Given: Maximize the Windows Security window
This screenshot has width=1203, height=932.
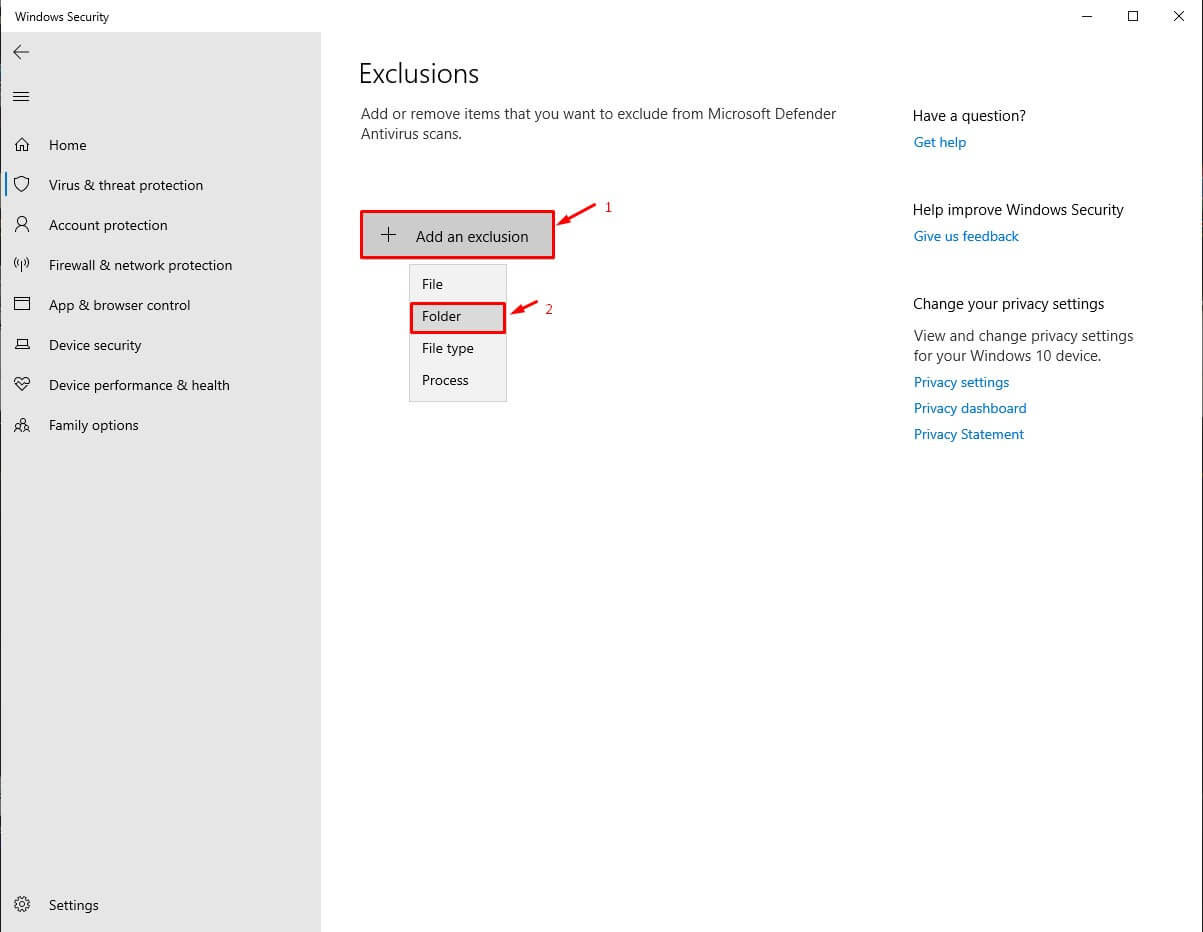Looking at the screenshot, I should point(1133,16).
